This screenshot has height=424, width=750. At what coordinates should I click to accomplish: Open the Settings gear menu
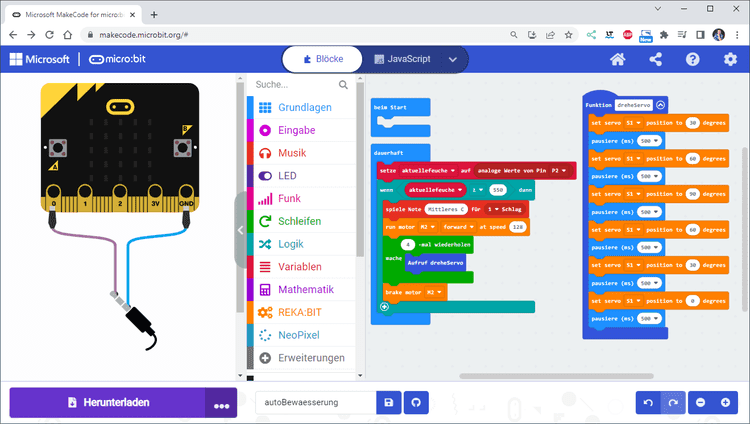(730, 59)
